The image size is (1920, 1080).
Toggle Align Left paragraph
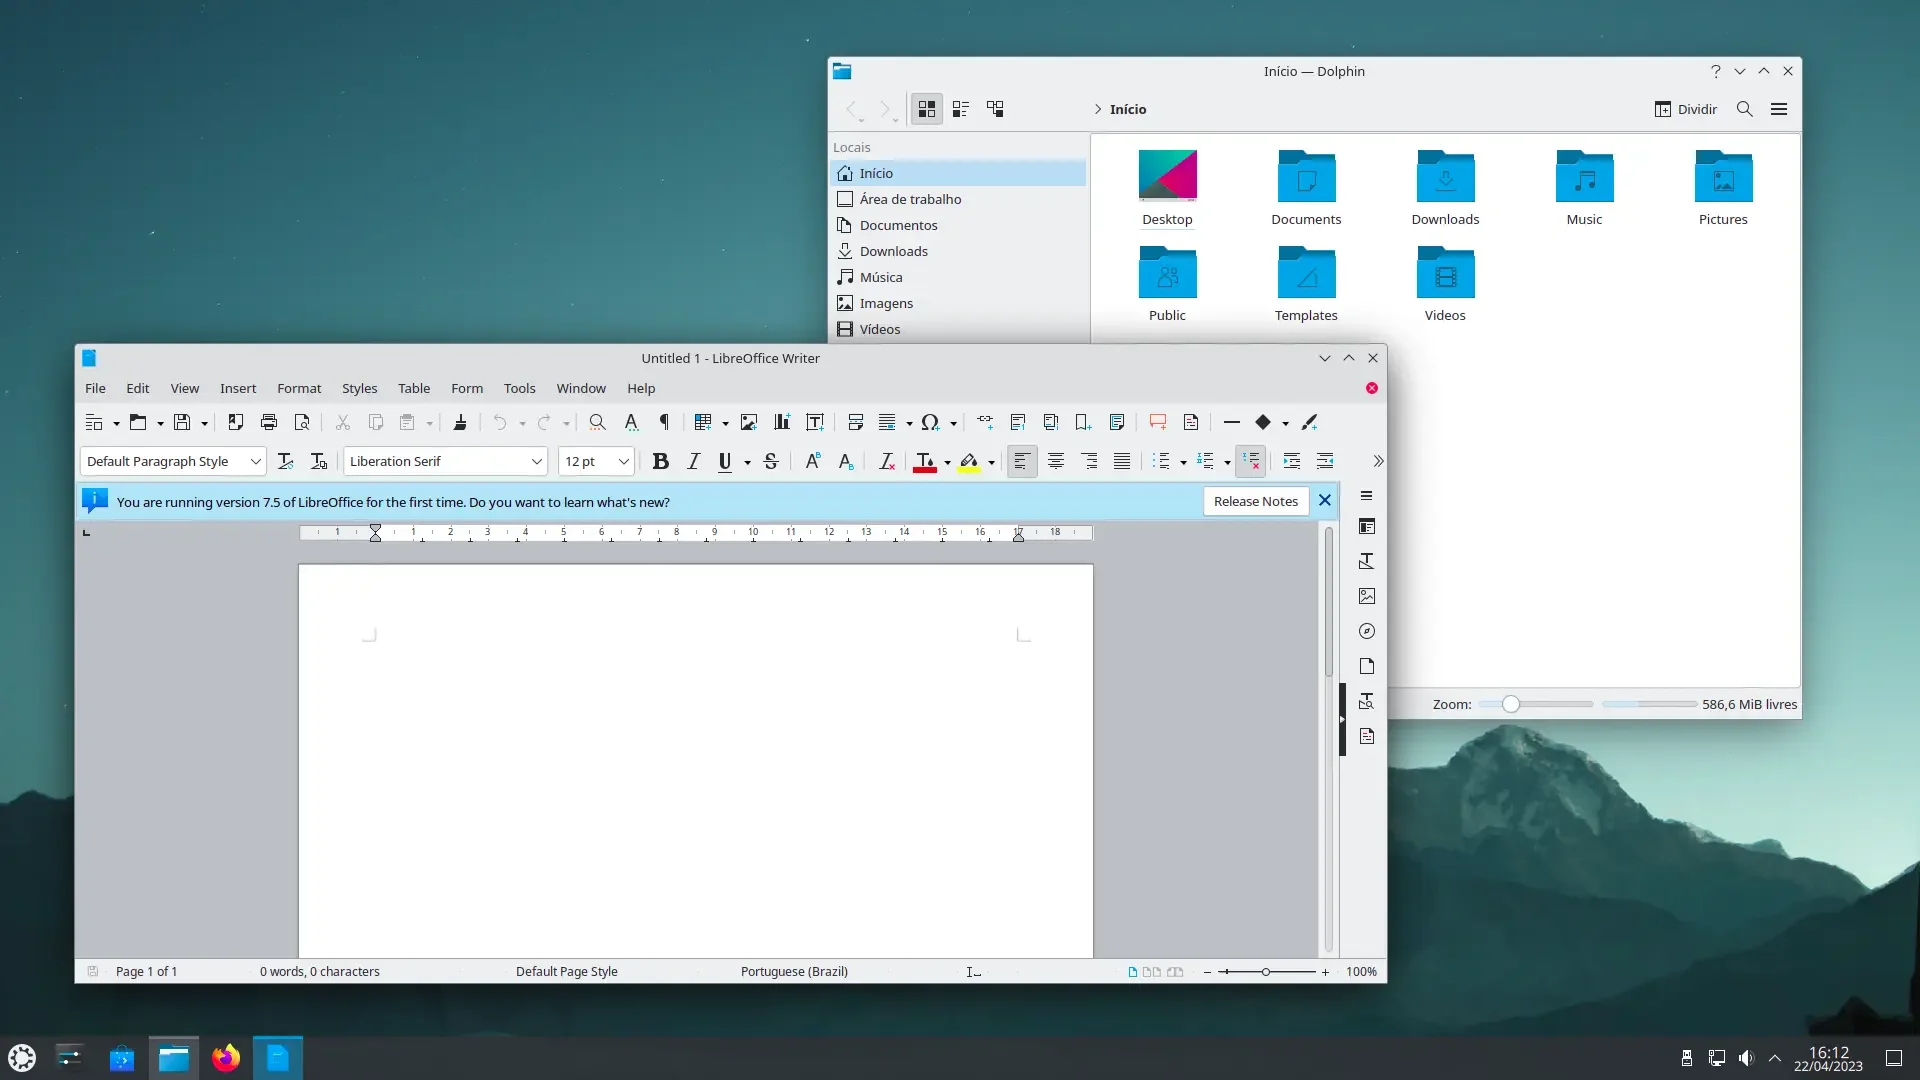click(1022, 461)
